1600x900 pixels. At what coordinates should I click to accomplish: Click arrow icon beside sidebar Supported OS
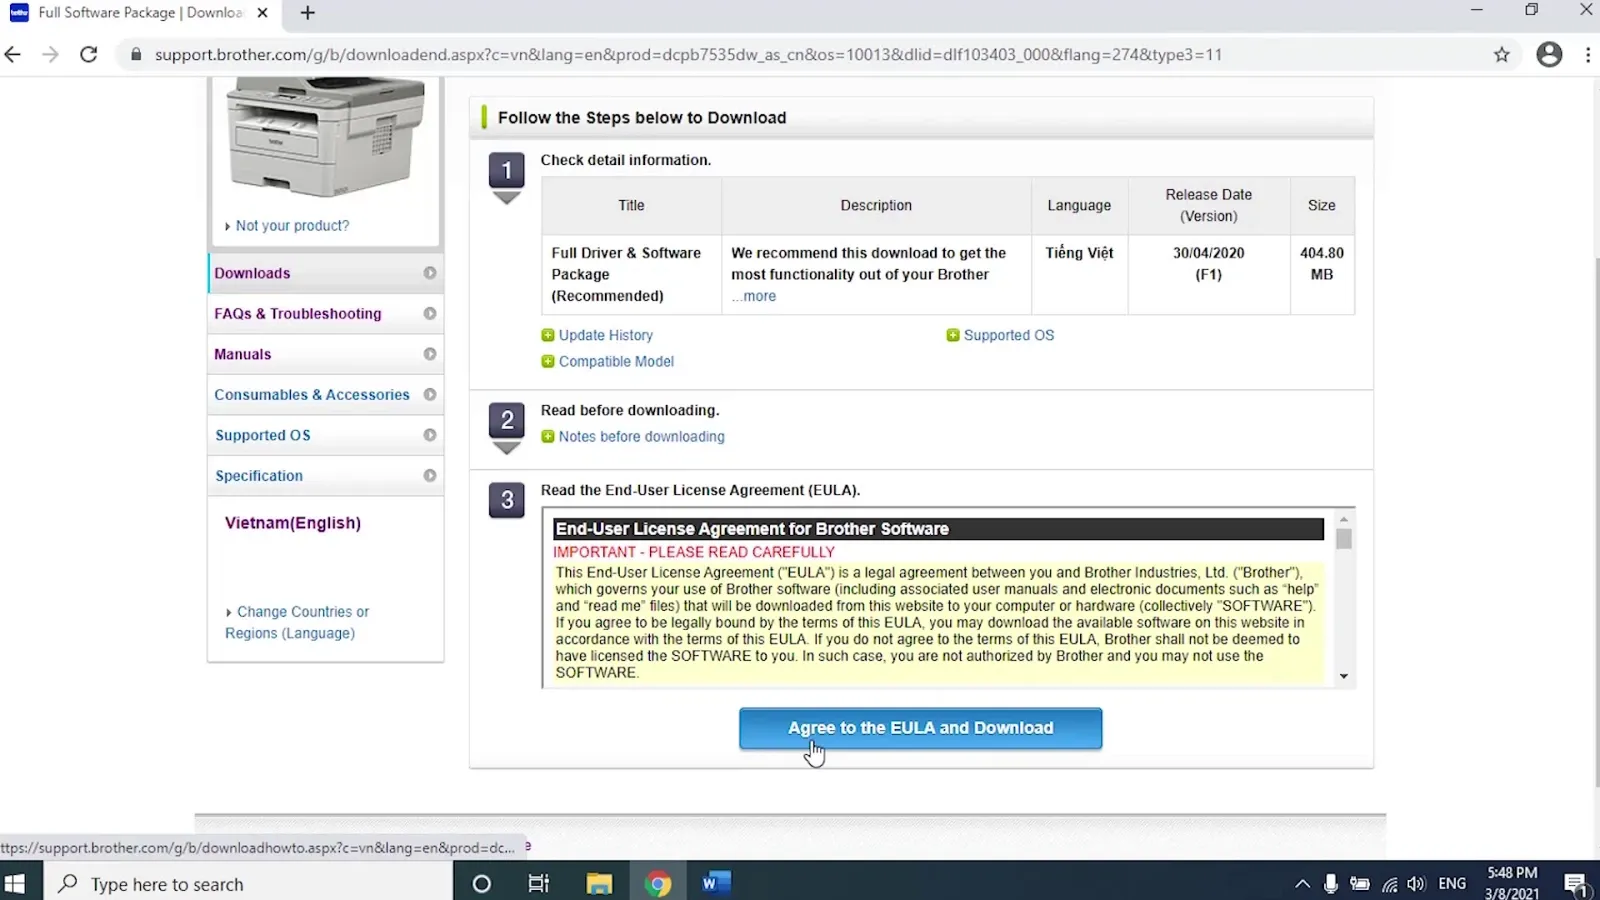pyautogui.click(x=430, y=435)
